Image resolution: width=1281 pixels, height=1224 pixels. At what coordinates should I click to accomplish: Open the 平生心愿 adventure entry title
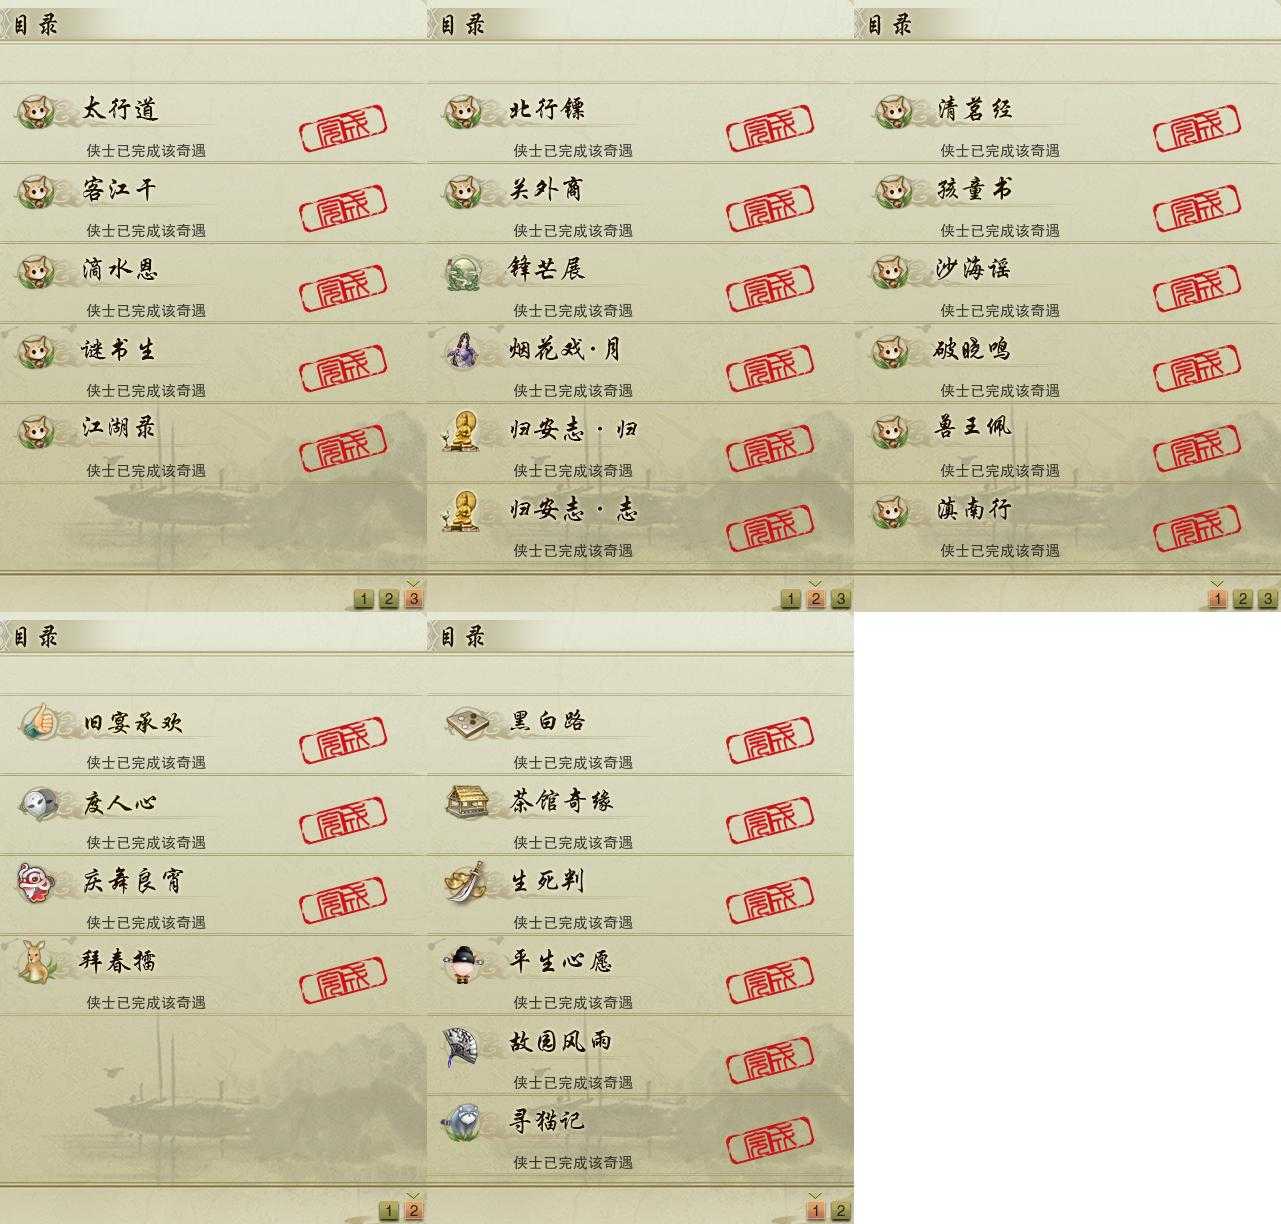point(561,961)
